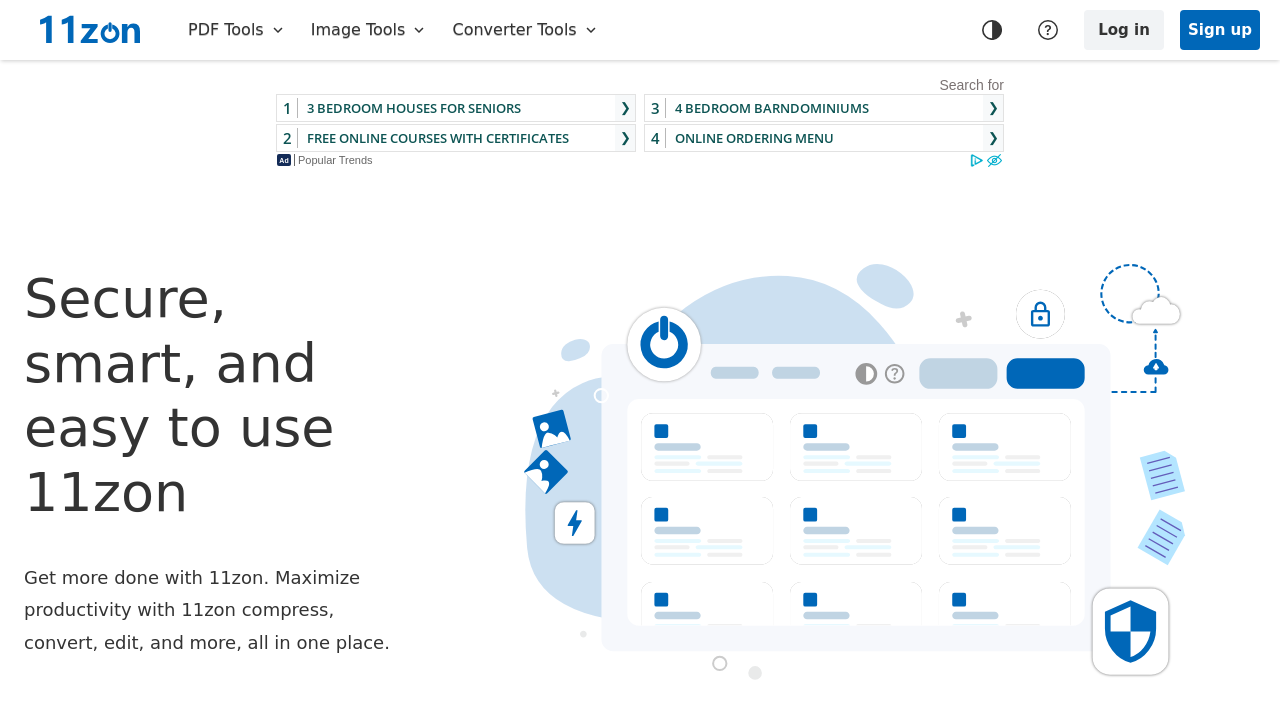
Task: Click the AdChoices triangle icon
Action: 977,160
